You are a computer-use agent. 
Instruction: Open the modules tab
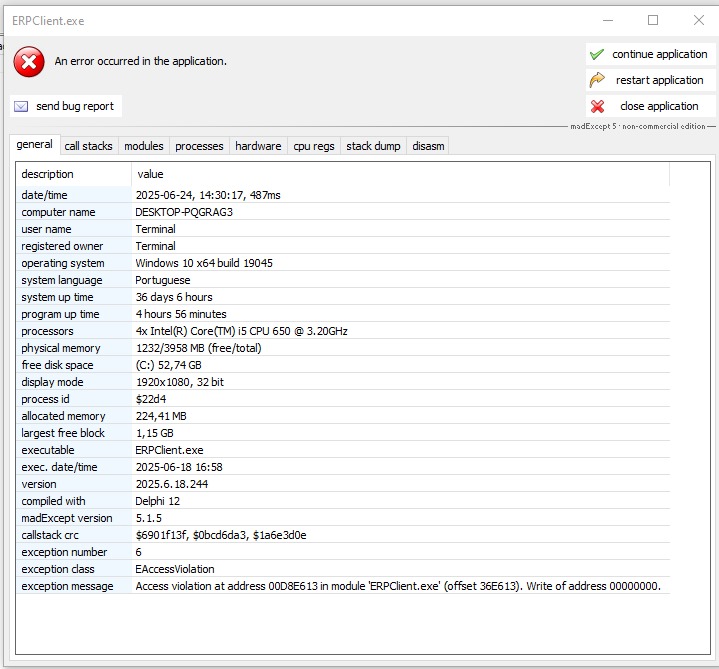coord(144,146)
